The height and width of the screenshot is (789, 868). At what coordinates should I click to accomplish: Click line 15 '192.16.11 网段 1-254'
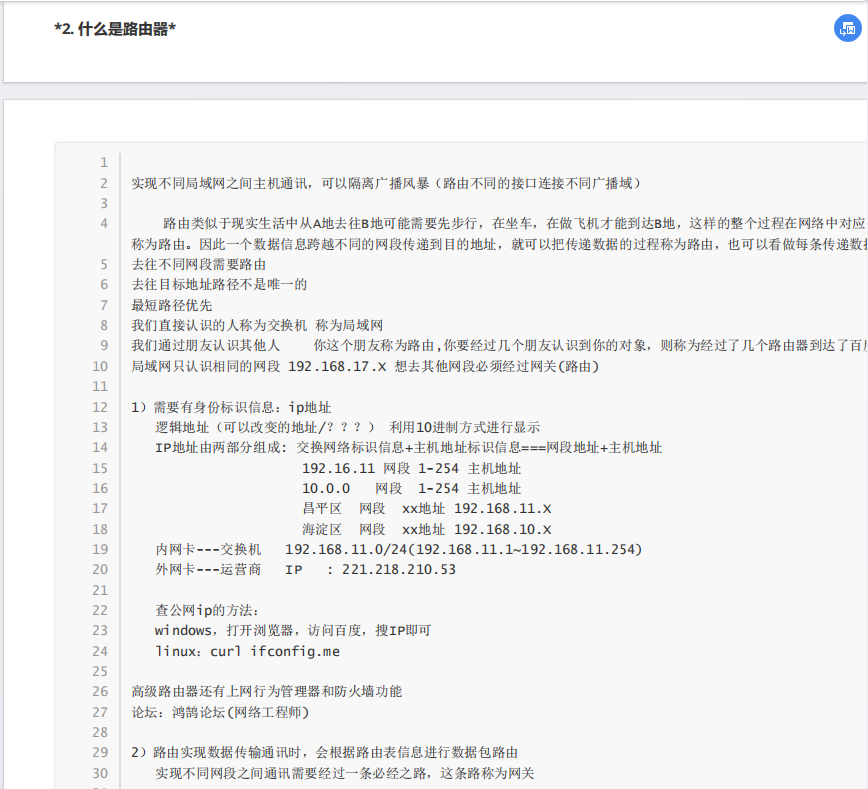coord(380,468)
